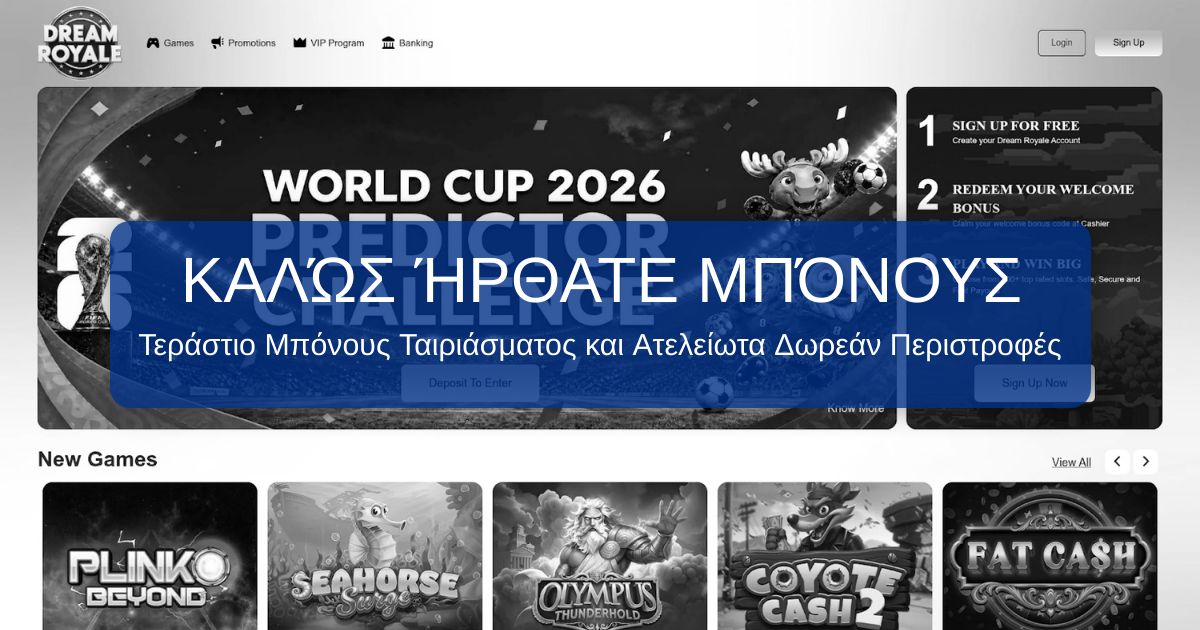
Task: Click the megaphone icon beside Promotions
Action: click(x=217, y=43)
